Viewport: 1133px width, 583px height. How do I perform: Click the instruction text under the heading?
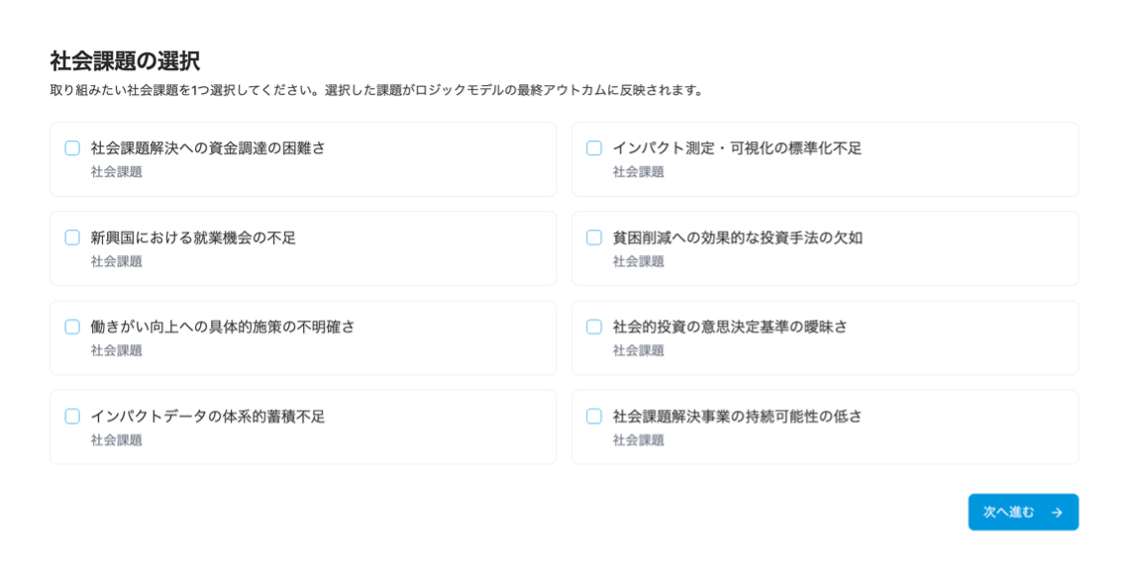click(x=376, y=91)
